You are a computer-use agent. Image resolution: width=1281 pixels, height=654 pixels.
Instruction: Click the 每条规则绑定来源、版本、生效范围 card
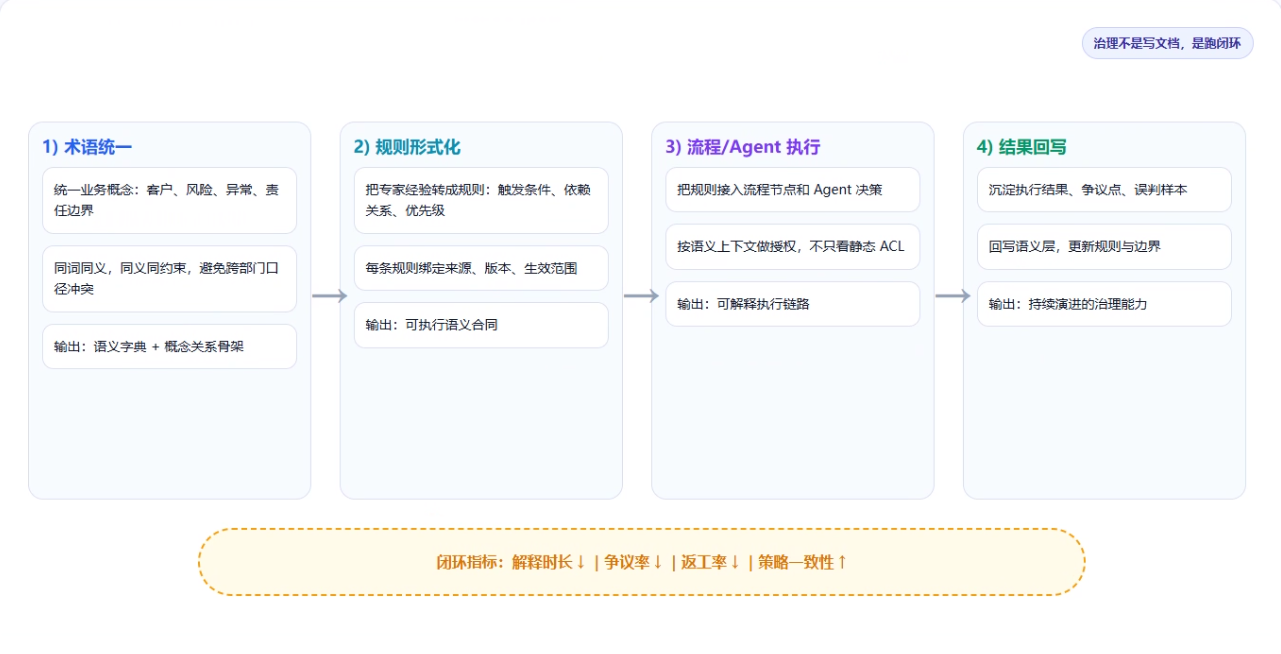(481, 268)
